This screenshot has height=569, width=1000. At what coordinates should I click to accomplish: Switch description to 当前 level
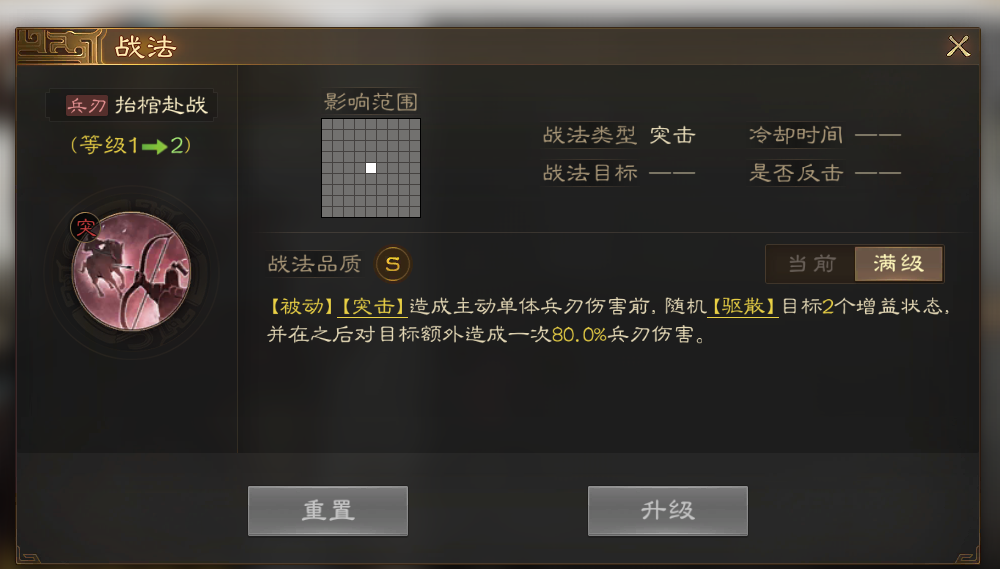click(811, 263)
